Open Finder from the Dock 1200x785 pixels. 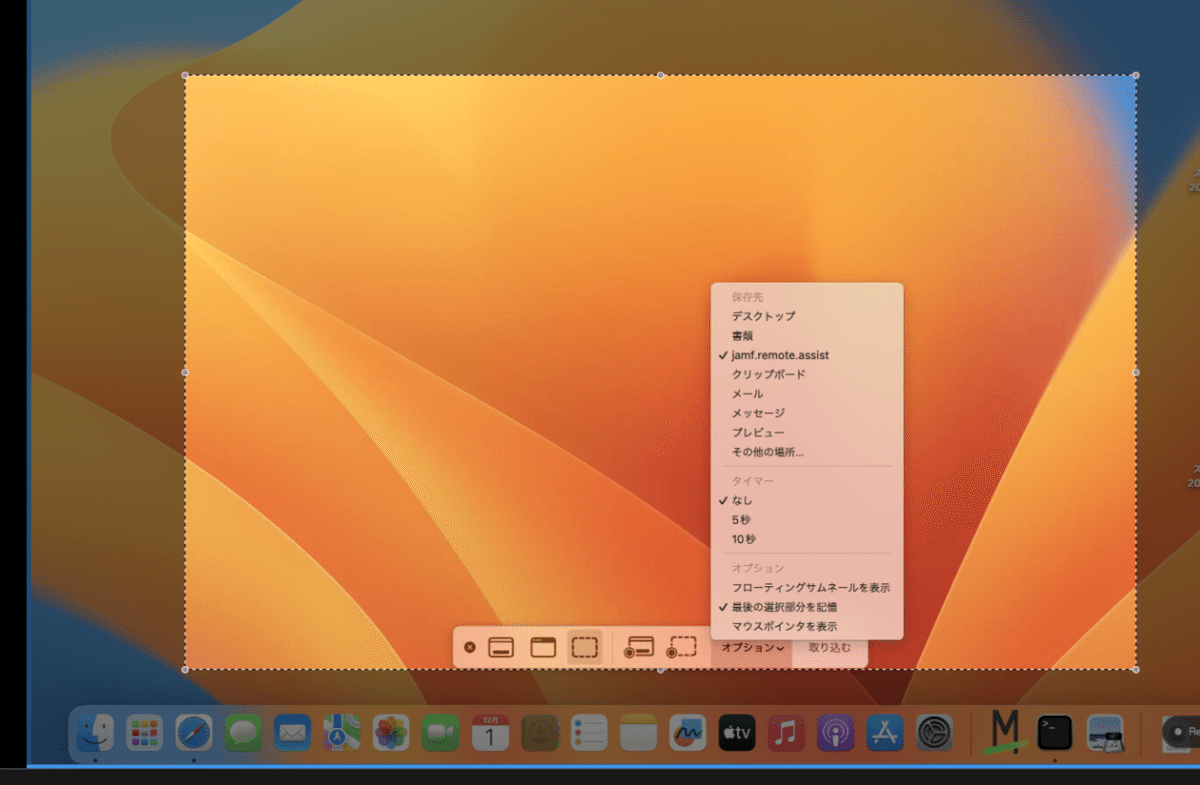click(x=96, y=733)
